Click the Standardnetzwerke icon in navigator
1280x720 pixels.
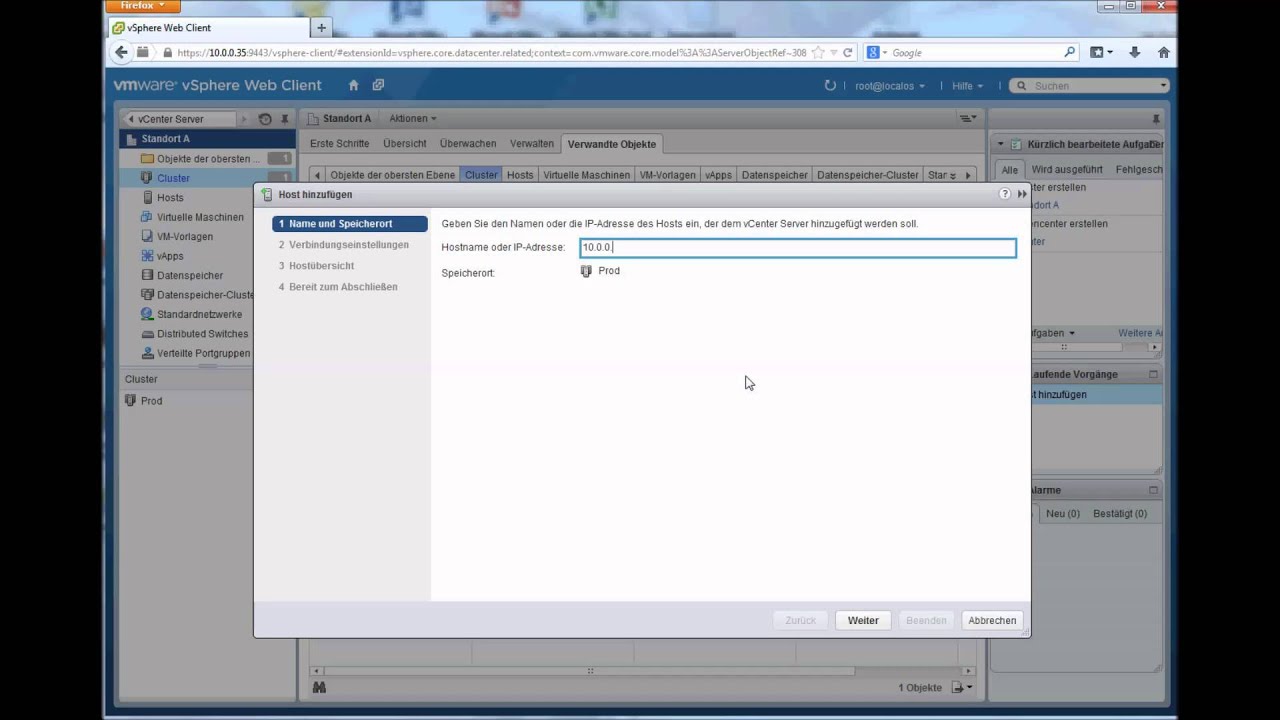tap(148, 314)
